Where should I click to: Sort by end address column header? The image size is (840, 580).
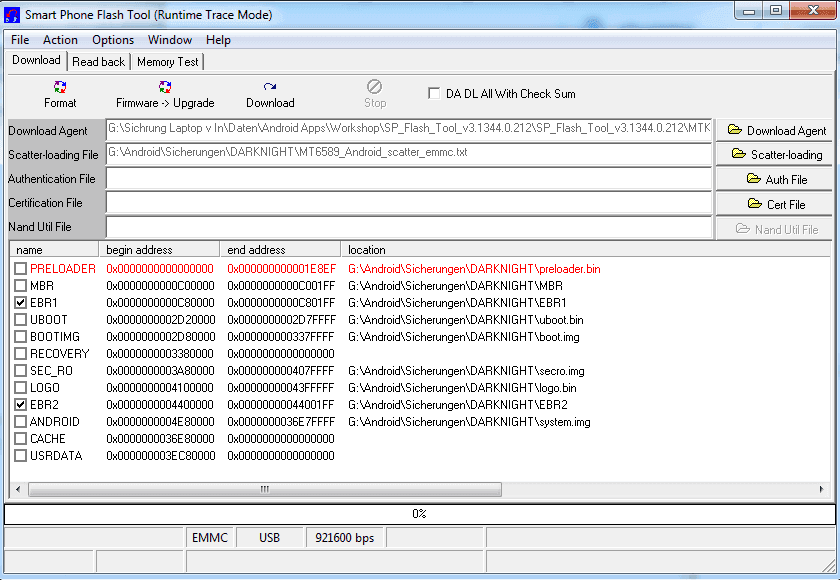[x=280, y=250]
